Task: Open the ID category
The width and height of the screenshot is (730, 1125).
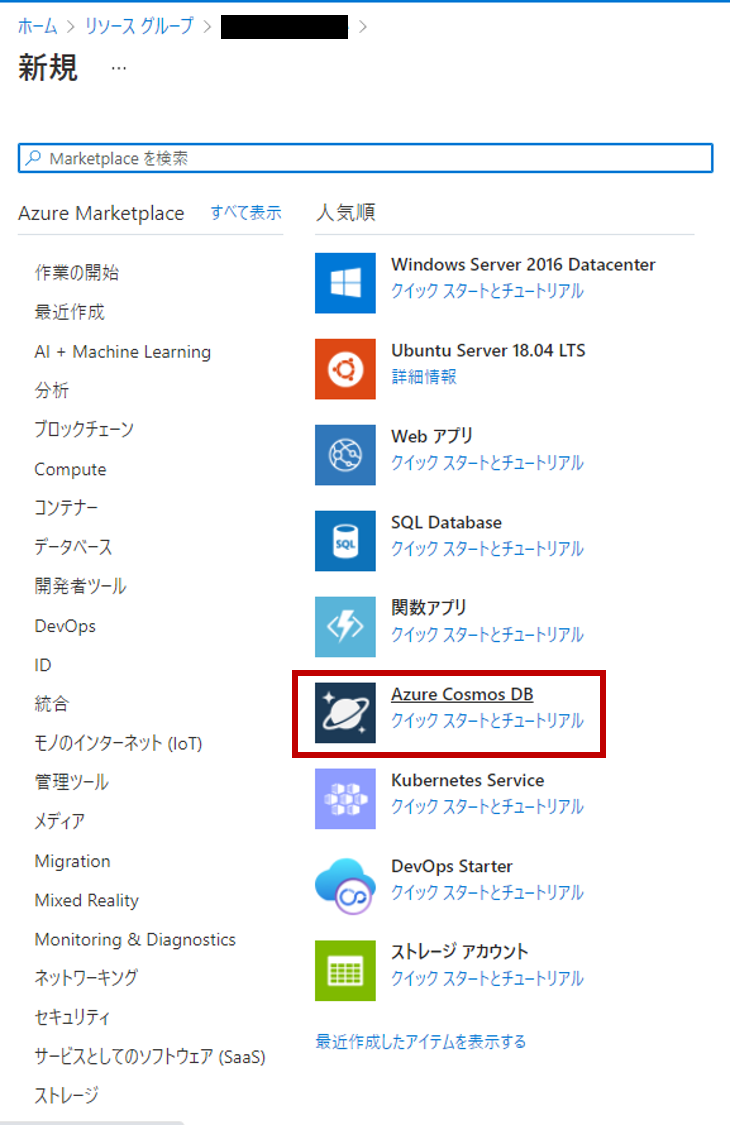Action: tap(43, 665)
